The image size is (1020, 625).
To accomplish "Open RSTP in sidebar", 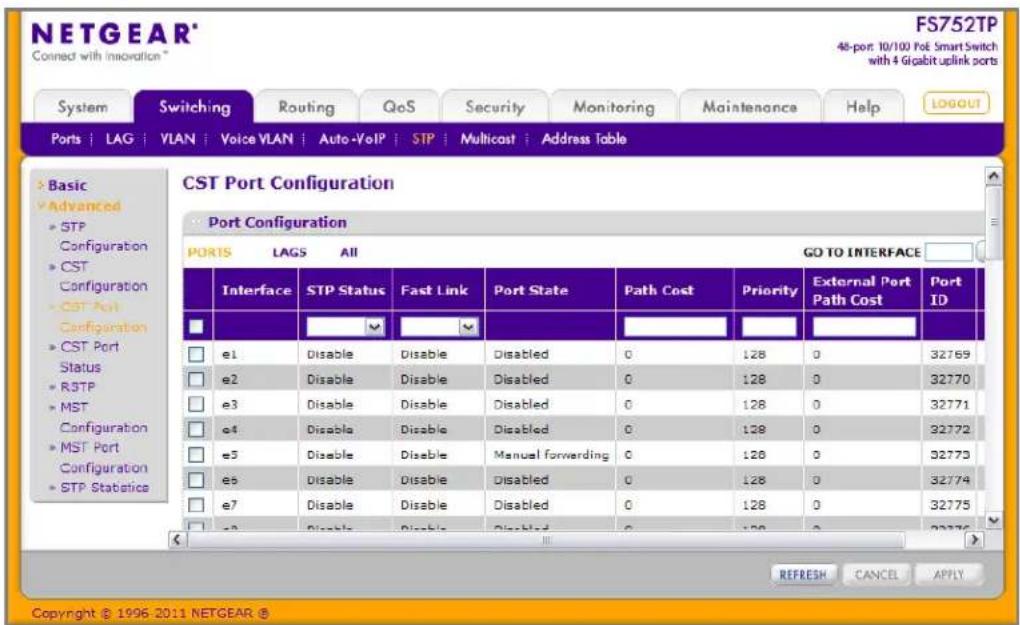I will 77,387.
